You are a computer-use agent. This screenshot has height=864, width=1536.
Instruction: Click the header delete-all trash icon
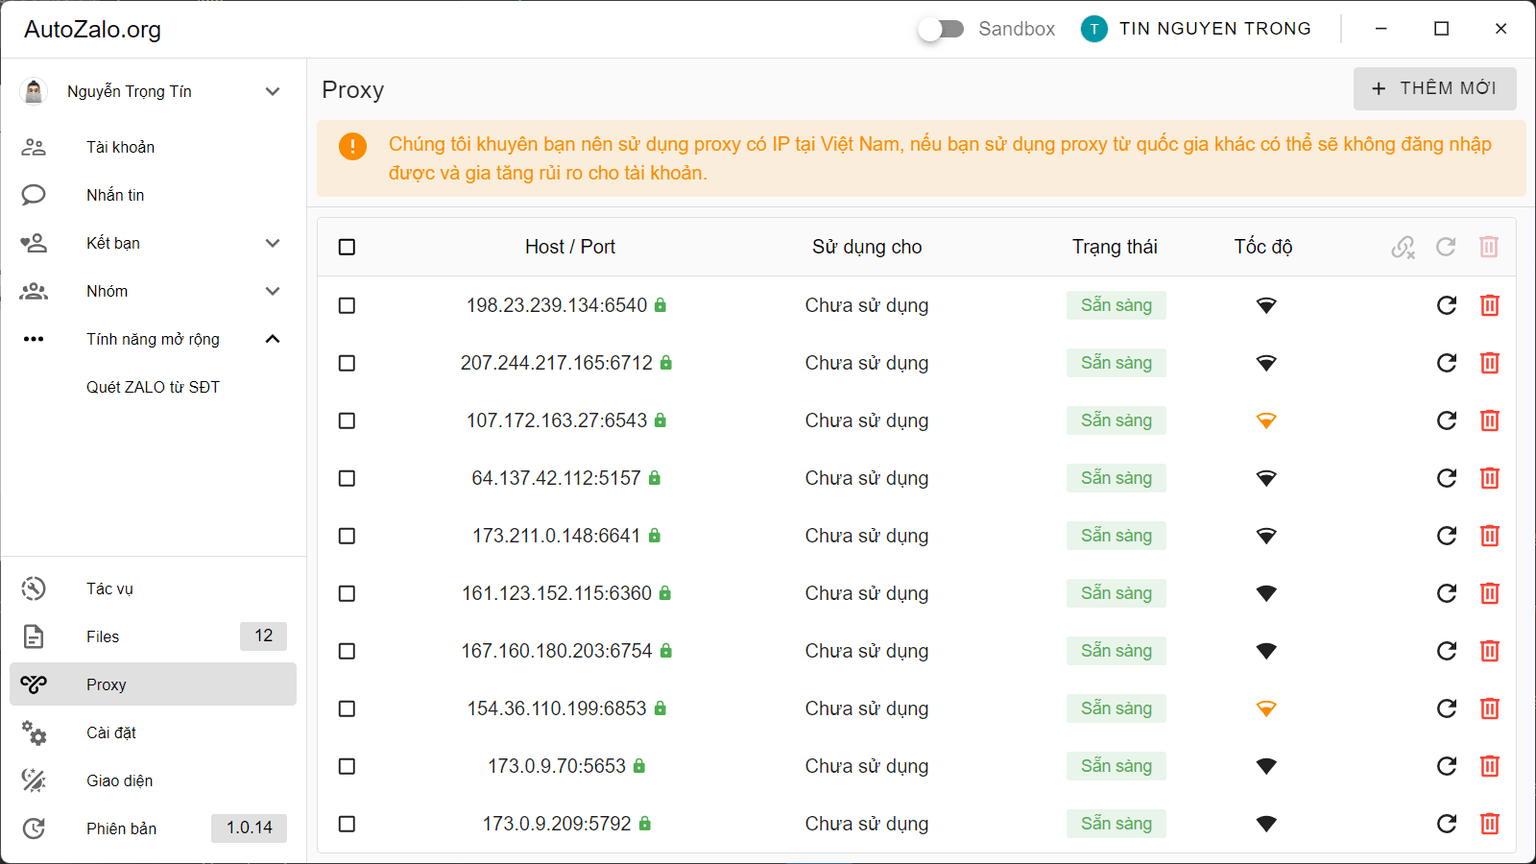(x=1489, y=247)
